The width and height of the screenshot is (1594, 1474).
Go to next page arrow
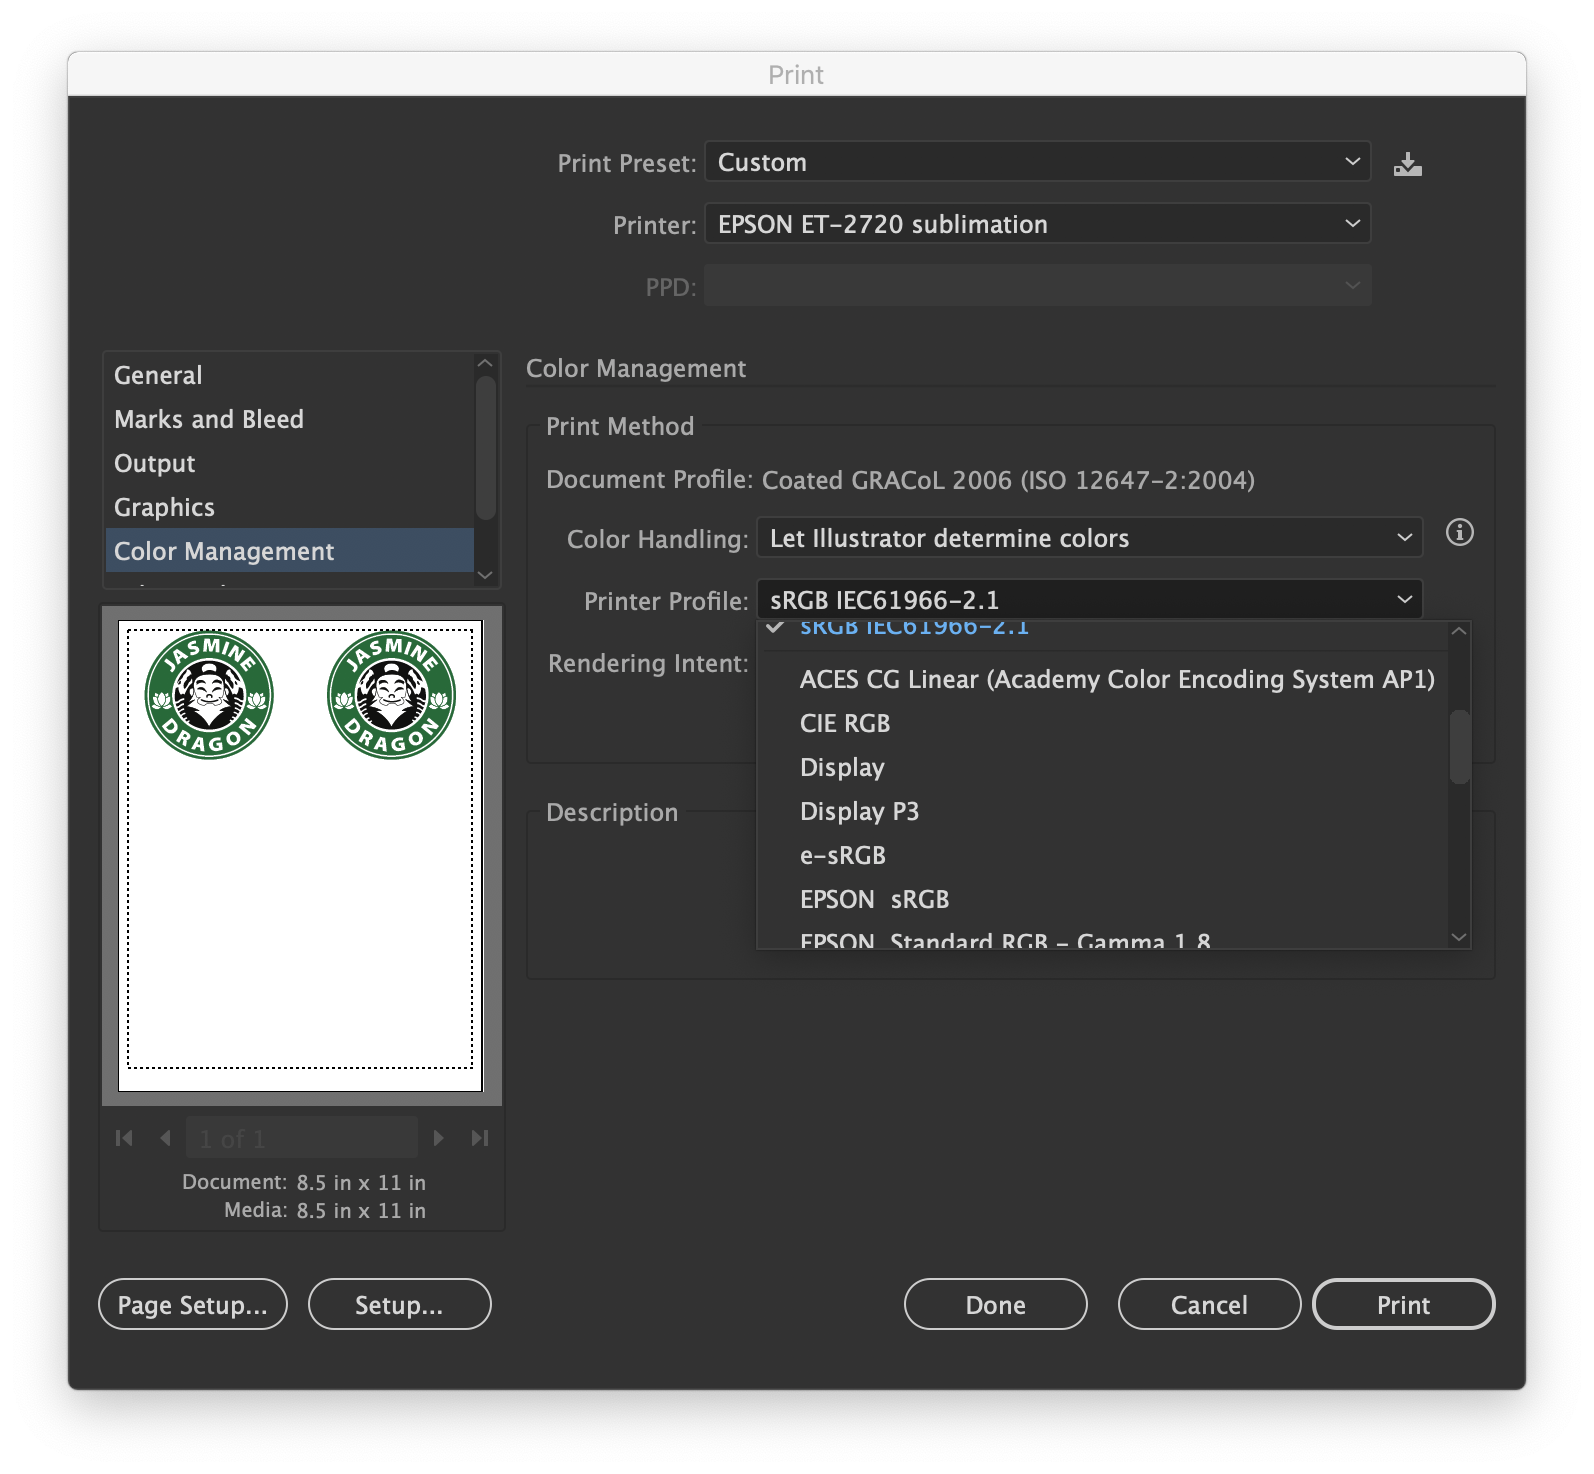coord(438,1138)
